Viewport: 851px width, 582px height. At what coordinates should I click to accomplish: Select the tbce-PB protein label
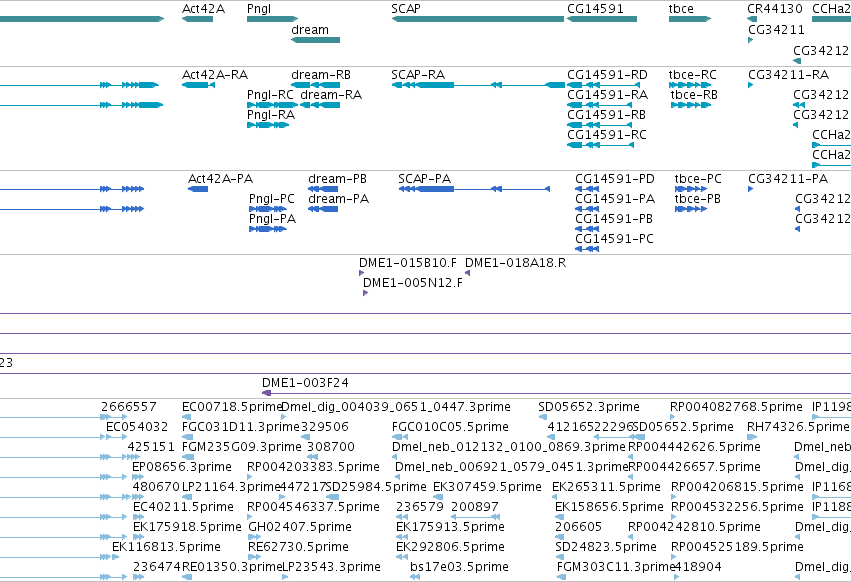(x=697, y=199)
